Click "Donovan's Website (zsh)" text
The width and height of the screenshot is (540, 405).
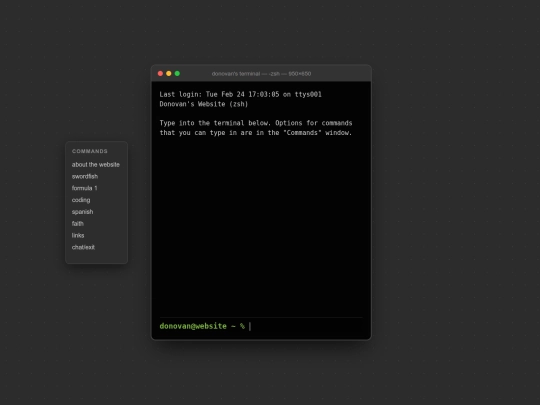click(204, 104)
